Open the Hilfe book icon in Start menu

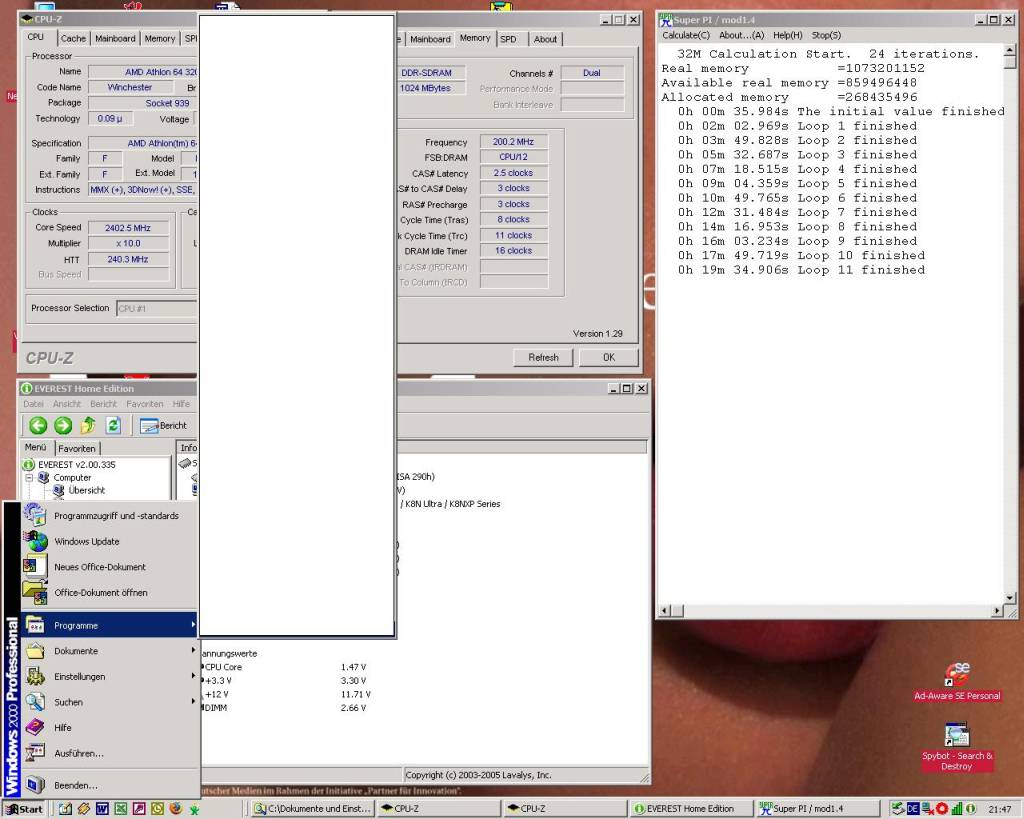tap(35, 727)
